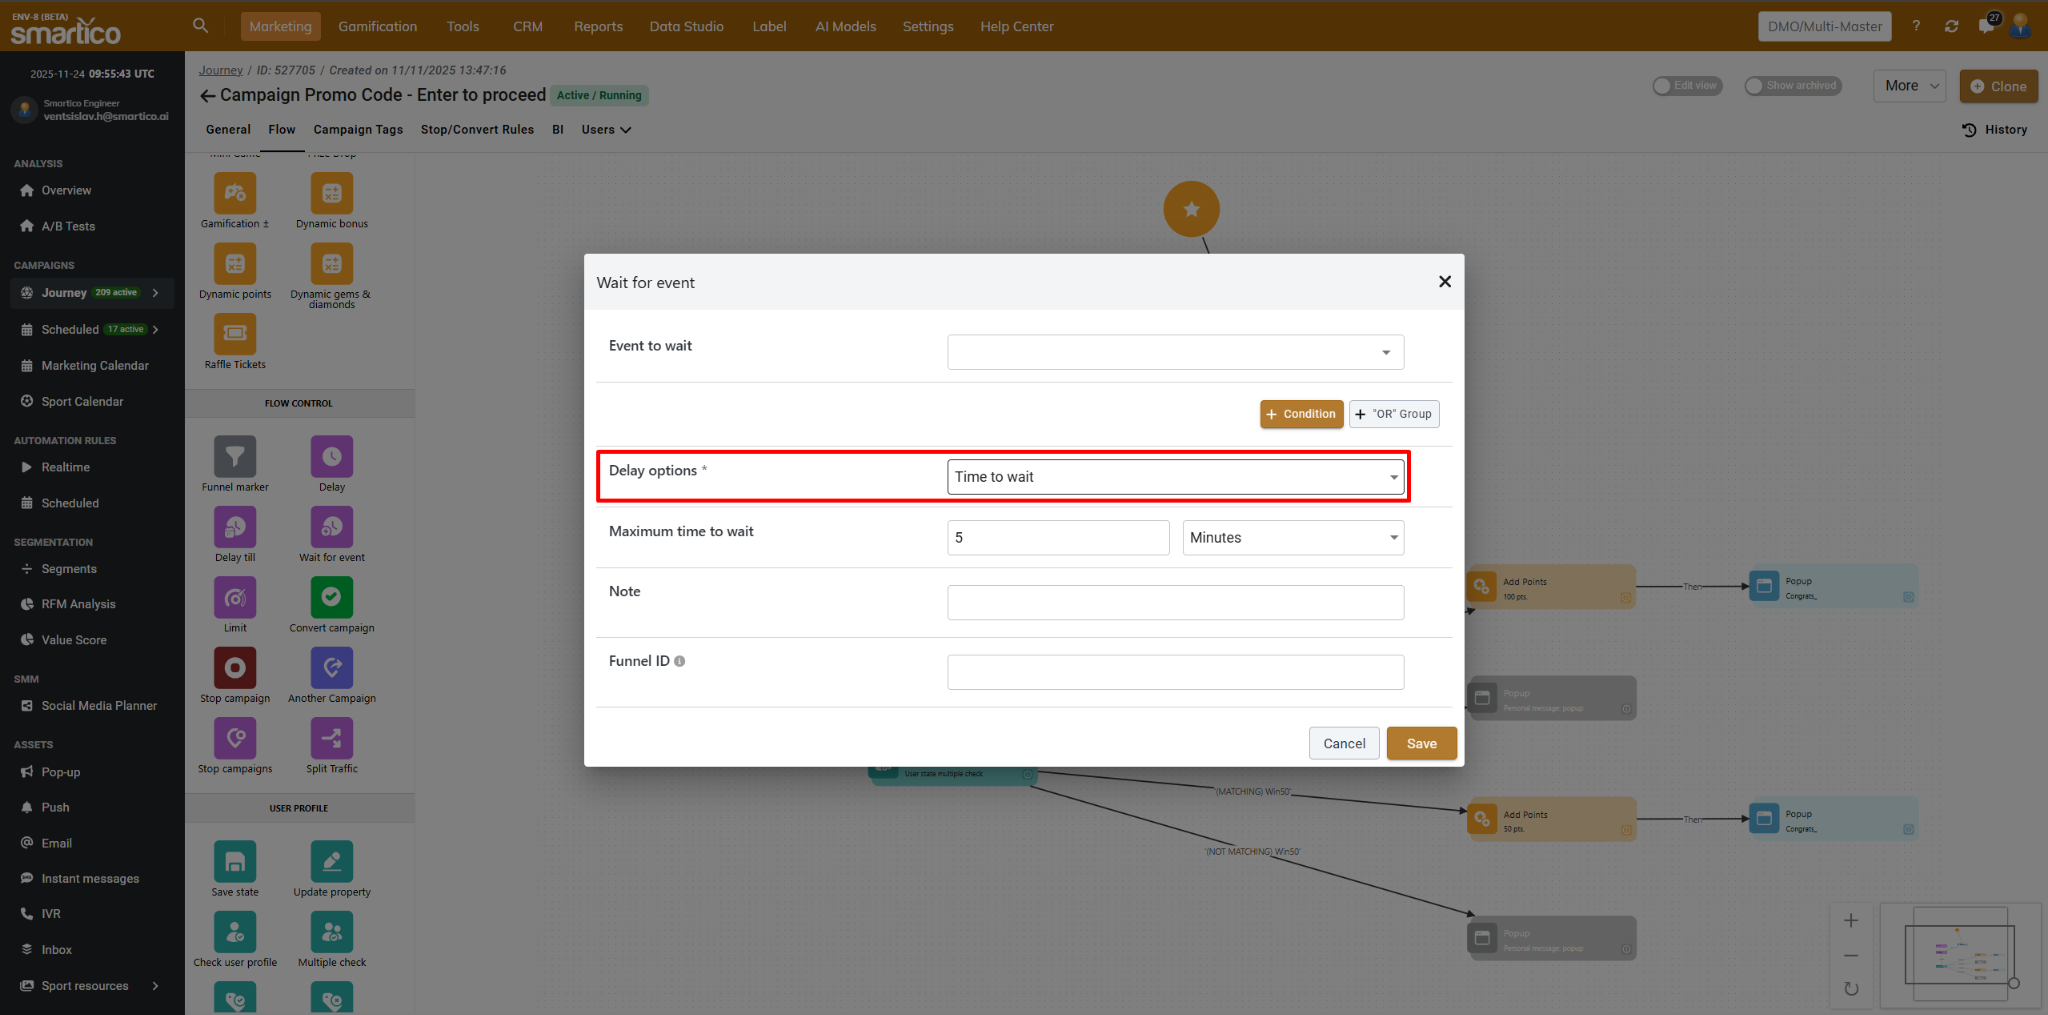
Task: Toggle the Show archived switch
Action: point(1755,86)
